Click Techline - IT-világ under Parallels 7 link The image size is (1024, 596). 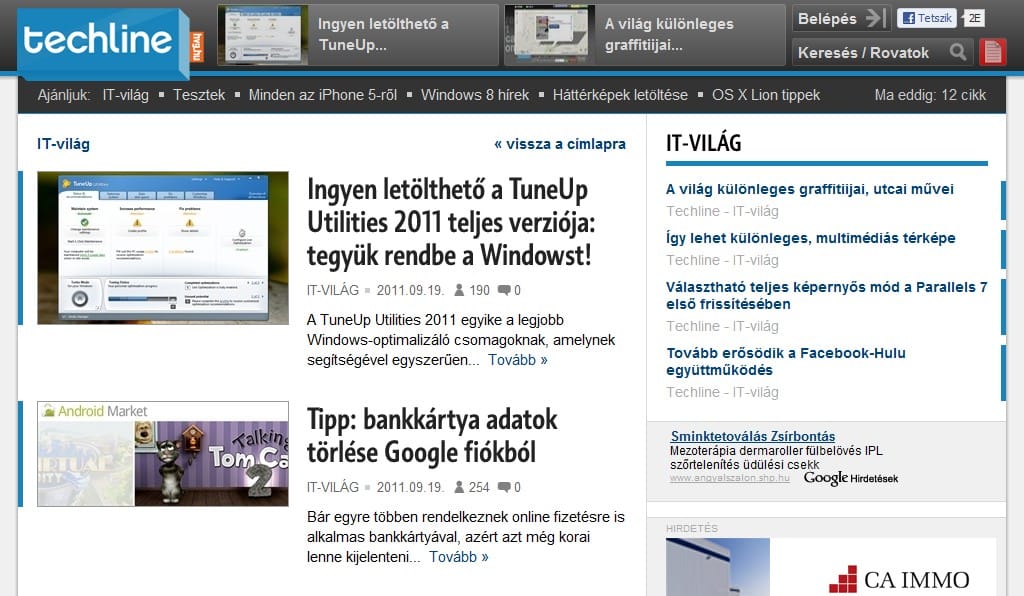click(722, 326)
